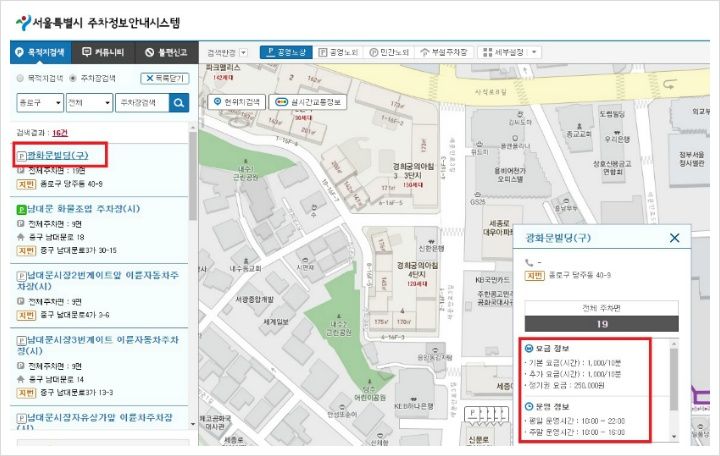Click the 우리은행 label on map
The width and height of the screenshot is (720, 456).
[x=618, y=139]
